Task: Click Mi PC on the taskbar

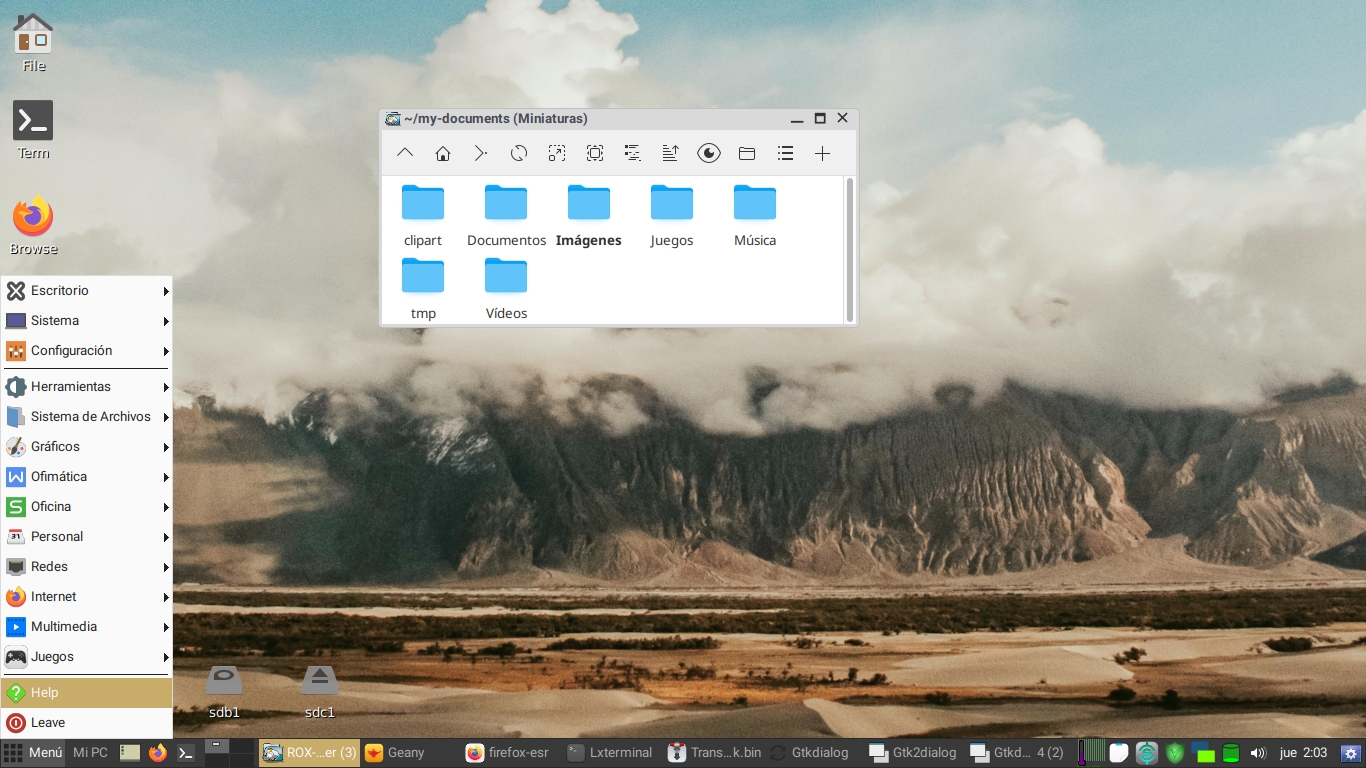Action: point(90,753)
